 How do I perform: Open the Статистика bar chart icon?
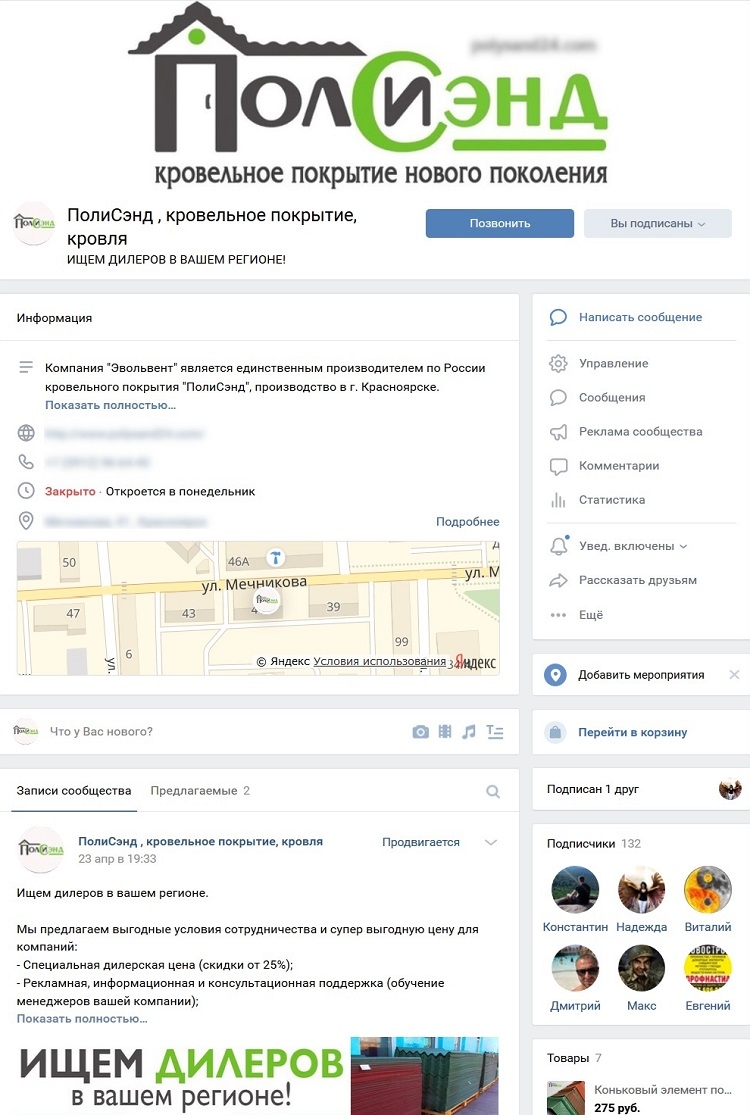click(559, 500)
